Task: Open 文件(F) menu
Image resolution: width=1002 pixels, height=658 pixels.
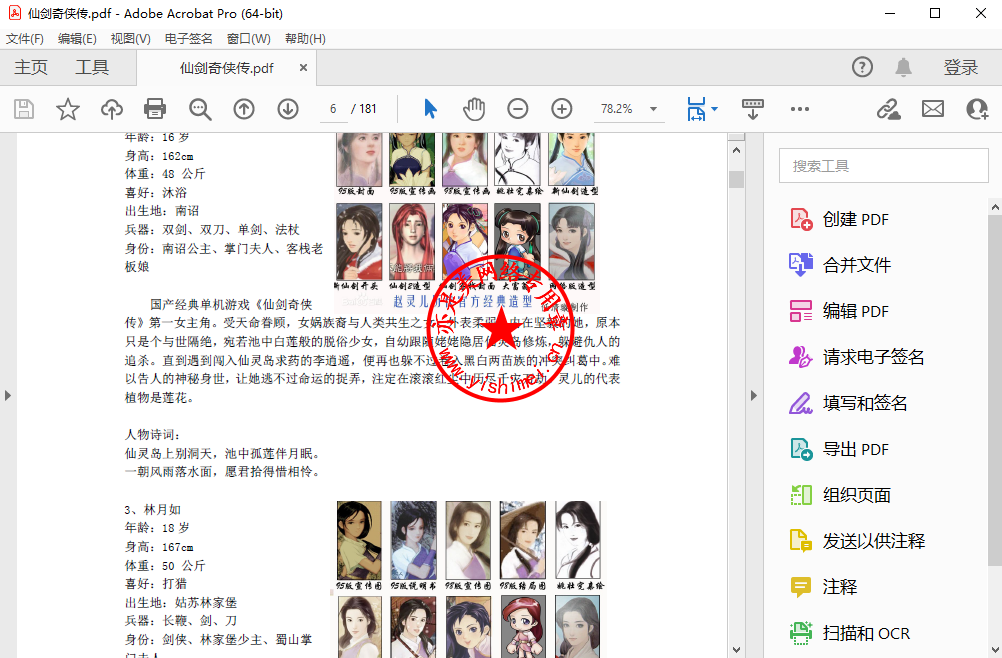Action: click(x=25, y=39)
